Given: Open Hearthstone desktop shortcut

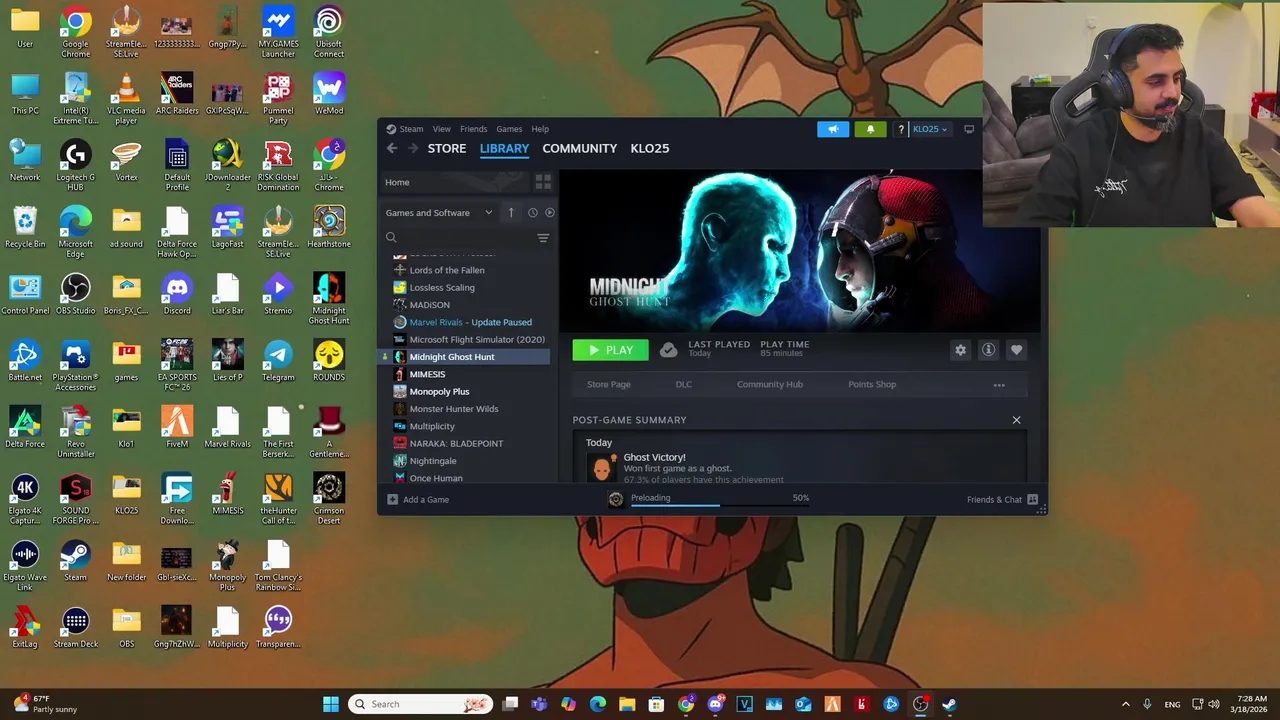Looking at the screenshot, I should (329, 227).
